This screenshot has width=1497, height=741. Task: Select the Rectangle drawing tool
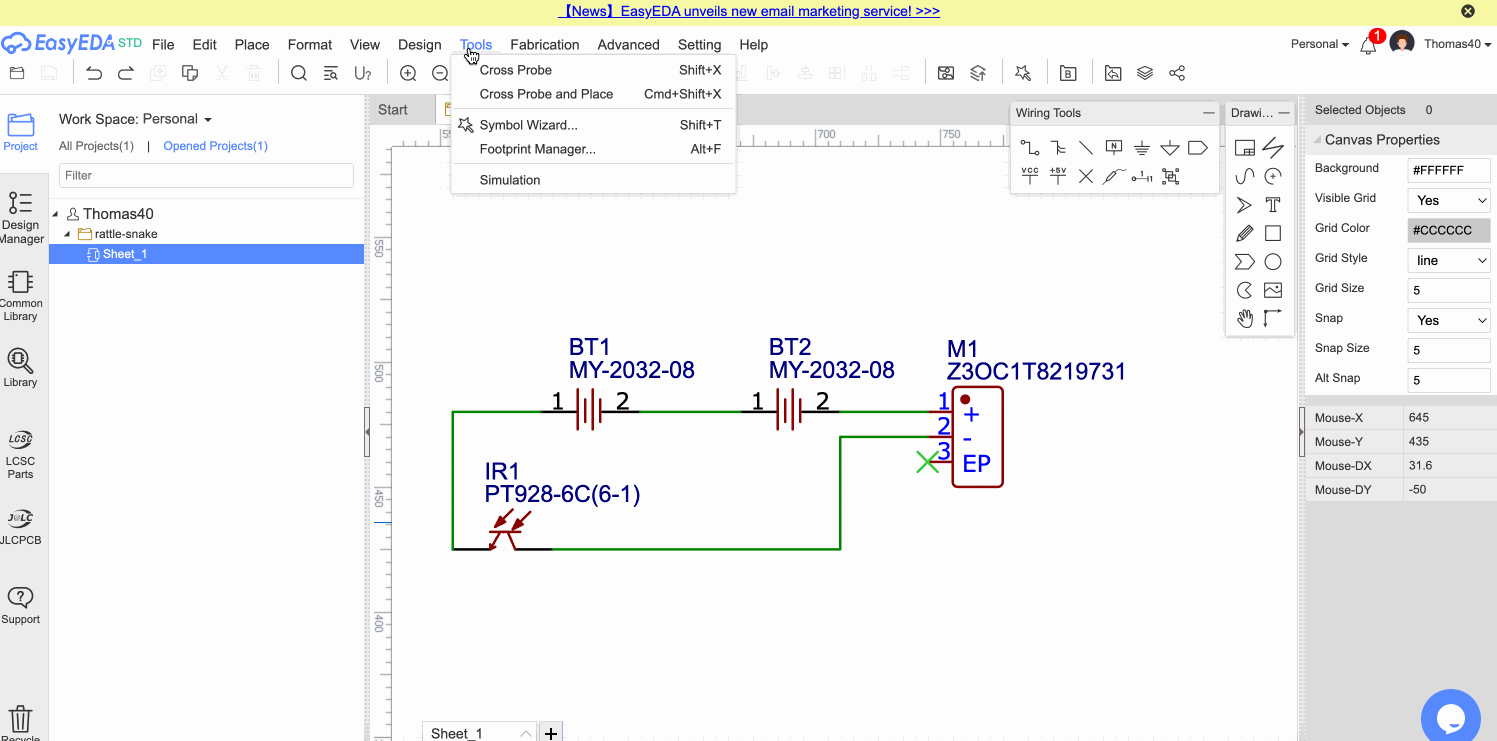[1273, 233]
